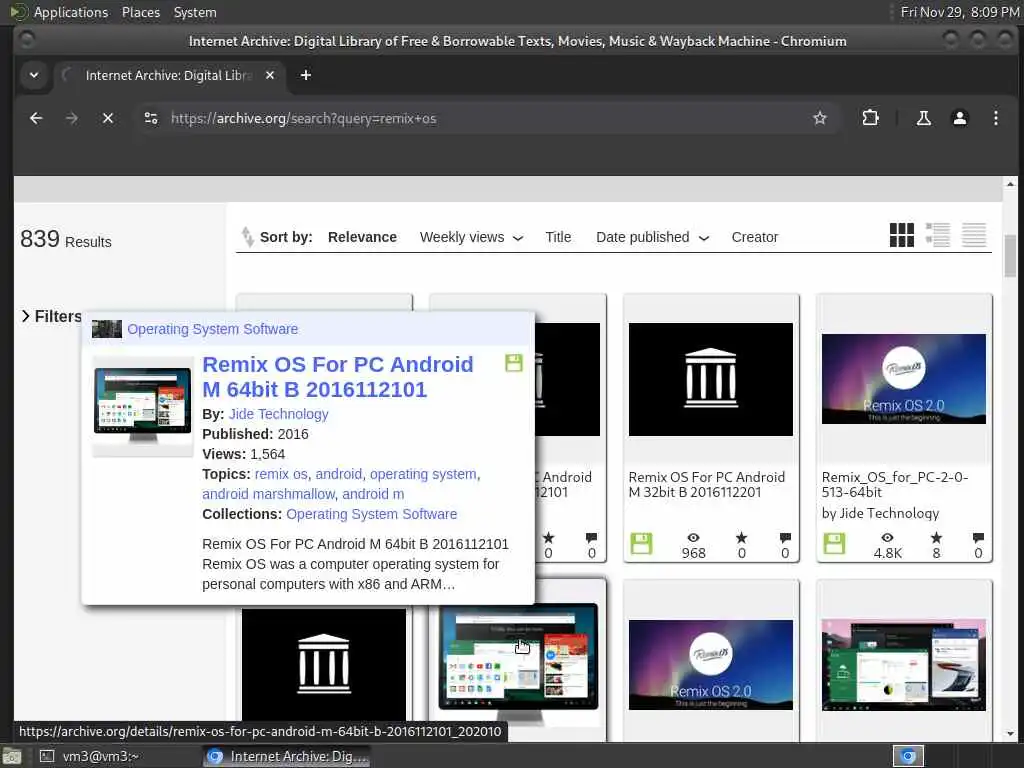This screenshot has width=1024, height=768.
Task: Click the software icon on Remix_OS_for_PC-2-0-513 card
Action: click(x=834, y=543)
